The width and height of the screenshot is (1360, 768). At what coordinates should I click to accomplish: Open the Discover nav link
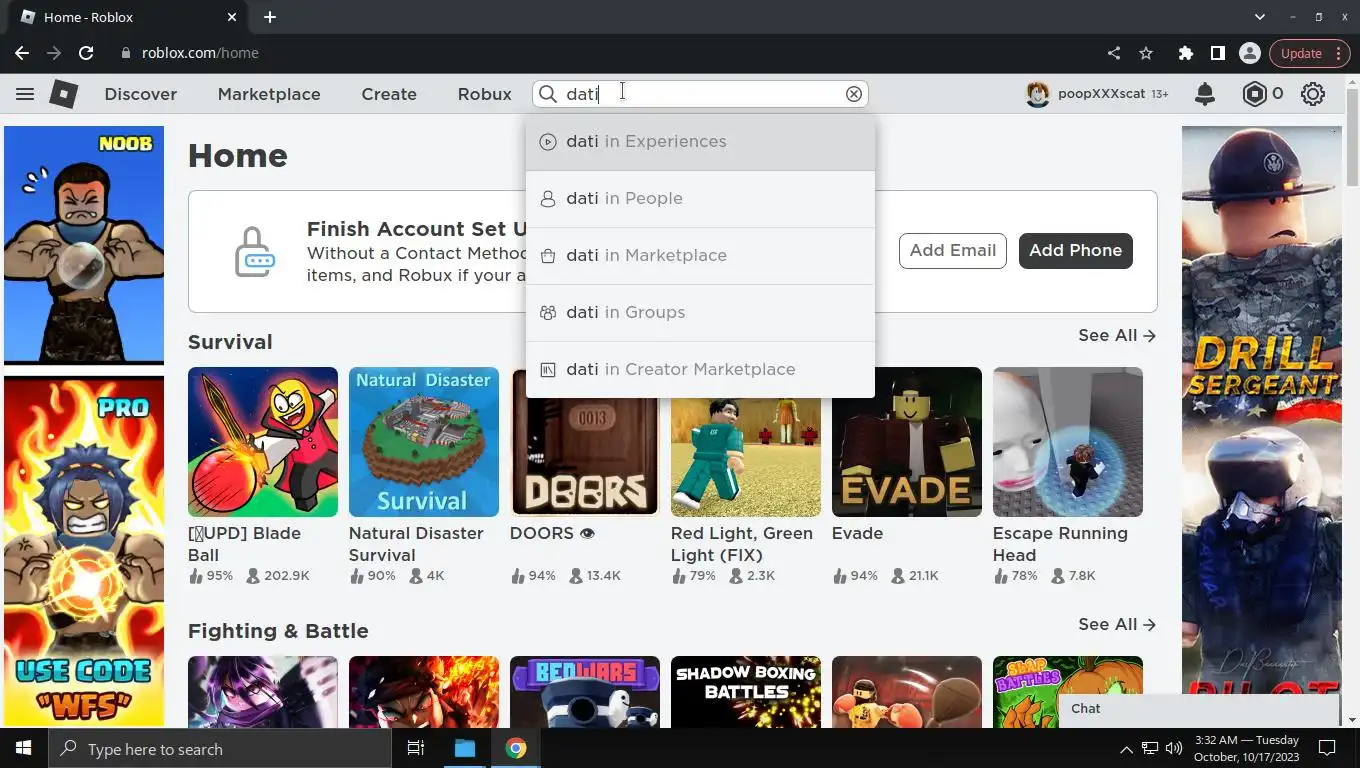tap(141, 94)
